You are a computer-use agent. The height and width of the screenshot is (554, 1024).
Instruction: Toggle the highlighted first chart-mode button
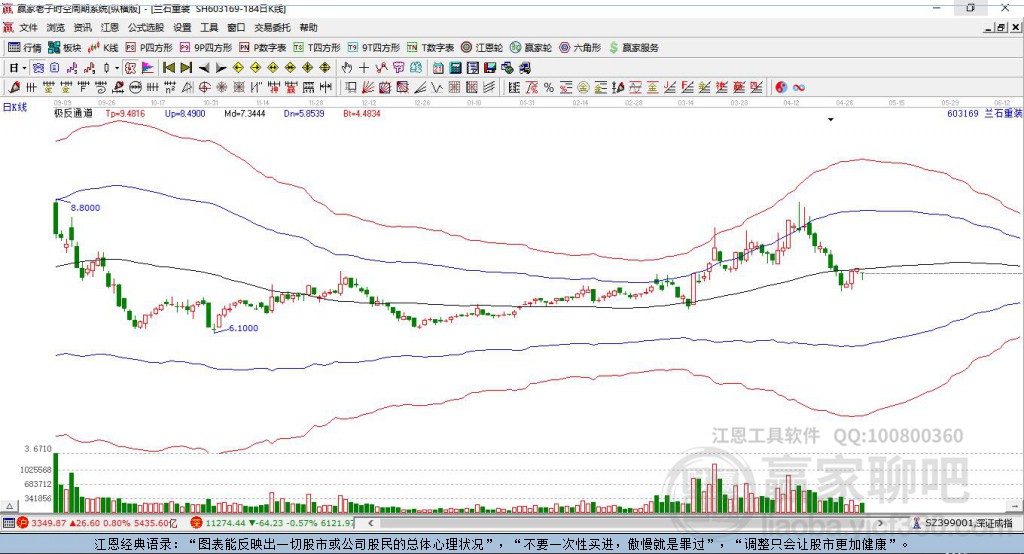tap(38, 68)
